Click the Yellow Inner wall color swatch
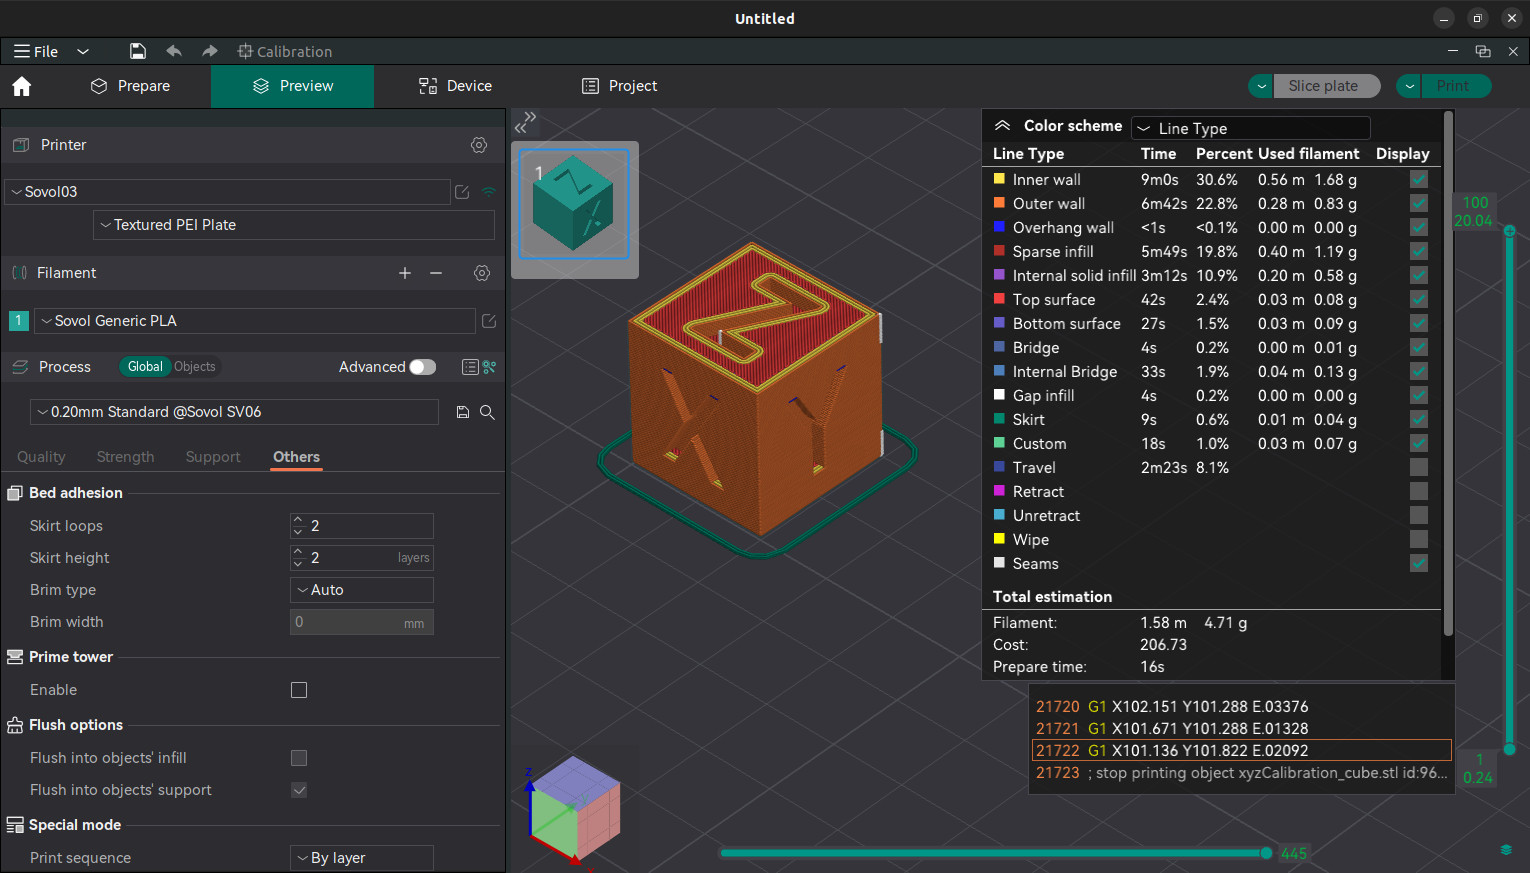The image size is (1530, 873). [x=999, y=179]
